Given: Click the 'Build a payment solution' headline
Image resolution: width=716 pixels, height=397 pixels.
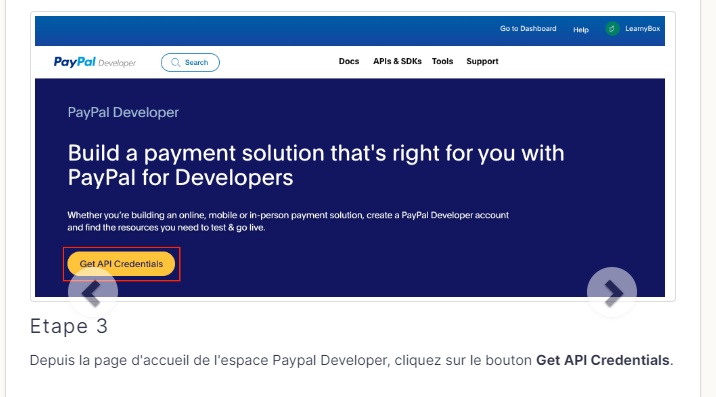Looking at the screenshot, I should tap(316, 165).
